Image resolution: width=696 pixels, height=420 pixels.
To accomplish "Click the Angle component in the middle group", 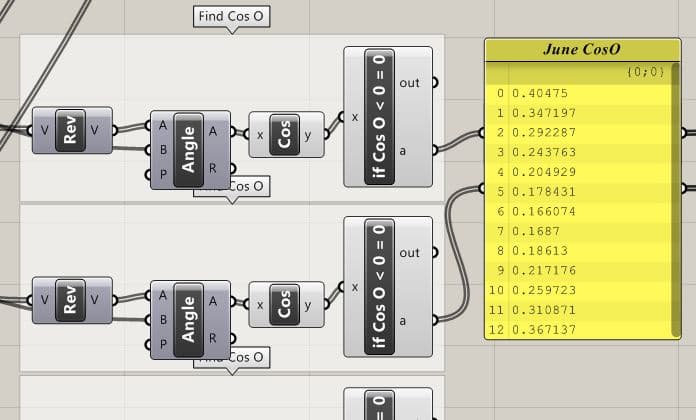I will pos(189,318).
